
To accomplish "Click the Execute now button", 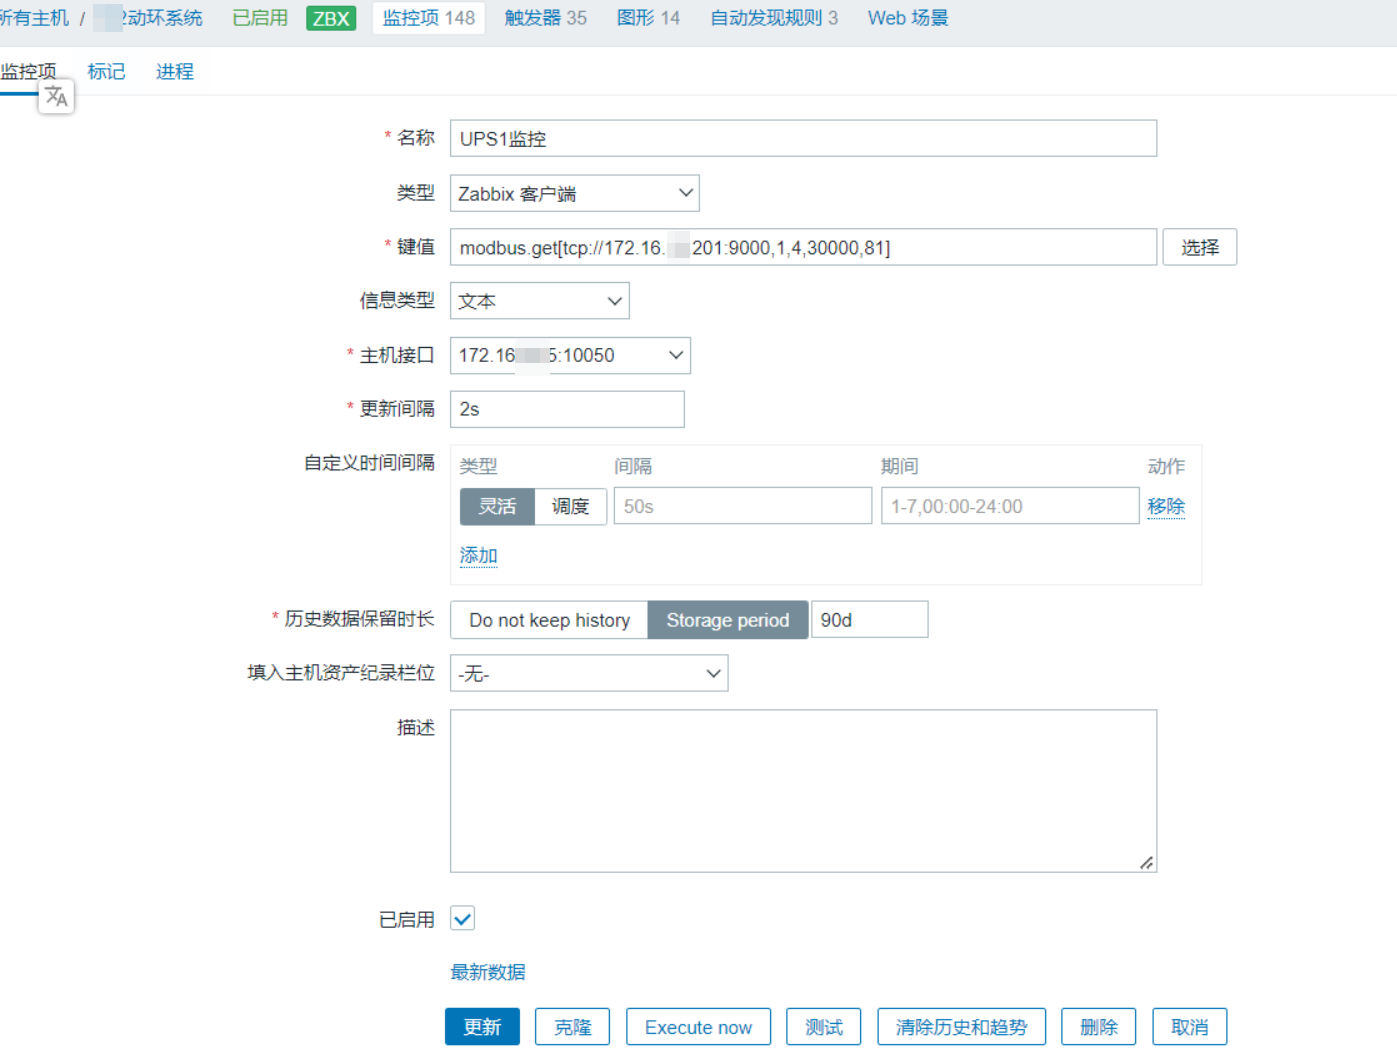I will (698, 1027).
